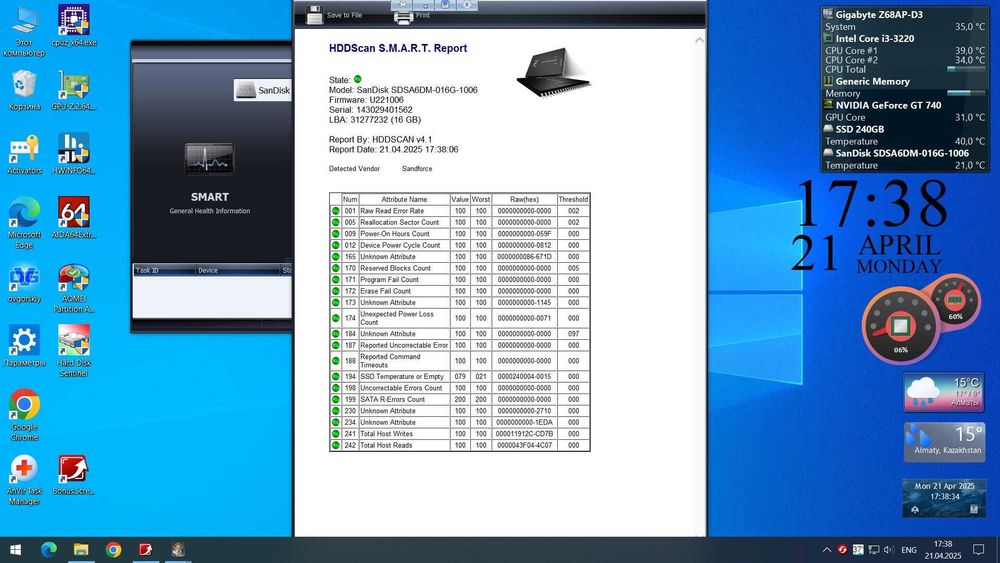Click SSD 240GB sensor entry
Screen dimensions: 1000x563
(859, 129)
